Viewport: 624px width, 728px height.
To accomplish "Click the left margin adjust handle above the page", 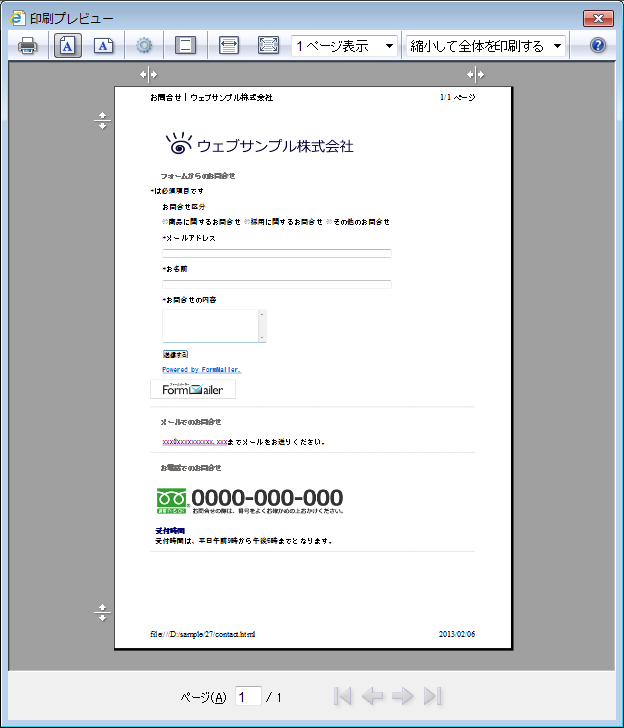I will coord(148,75).
